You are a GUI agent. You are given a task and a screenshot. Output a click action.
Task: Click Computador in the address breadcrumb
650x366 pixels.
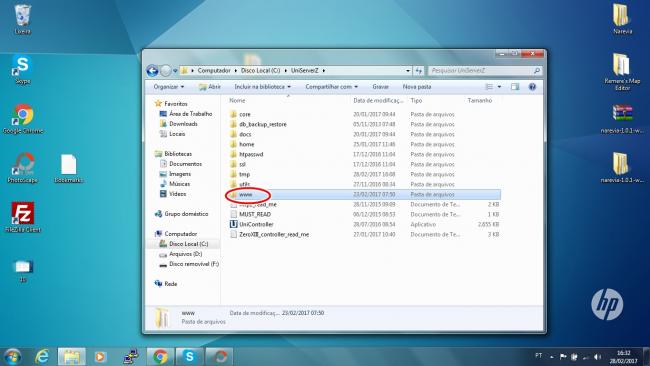(214, 70)
